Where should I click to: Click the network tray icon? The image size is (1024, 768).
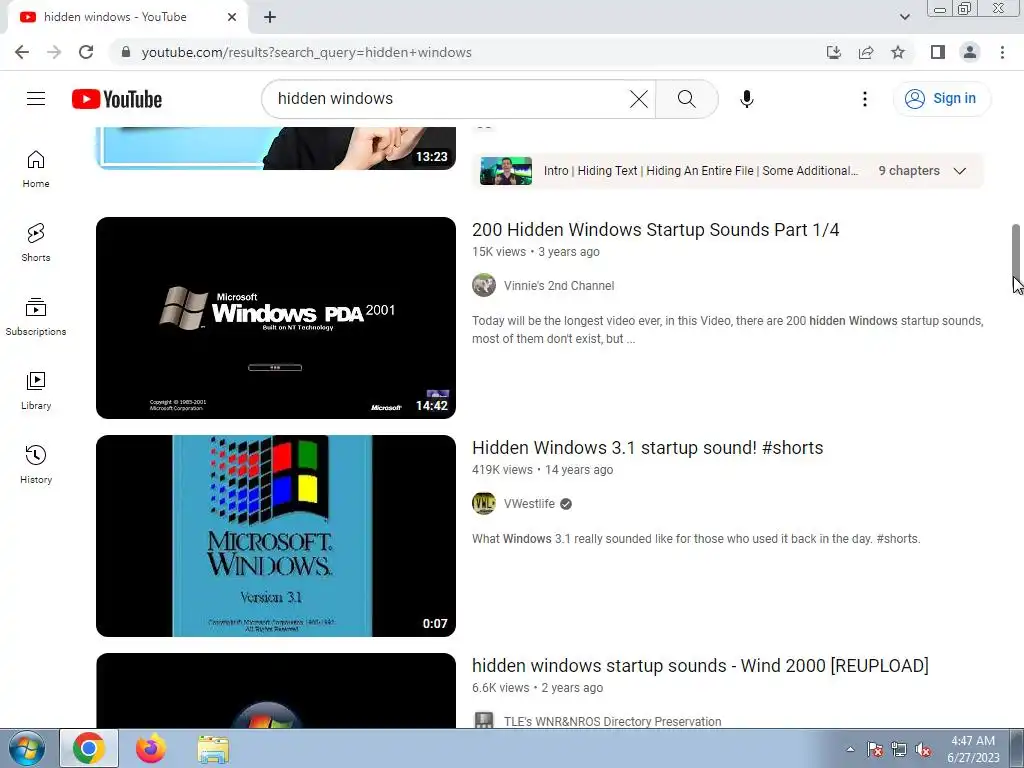point(899,750)
